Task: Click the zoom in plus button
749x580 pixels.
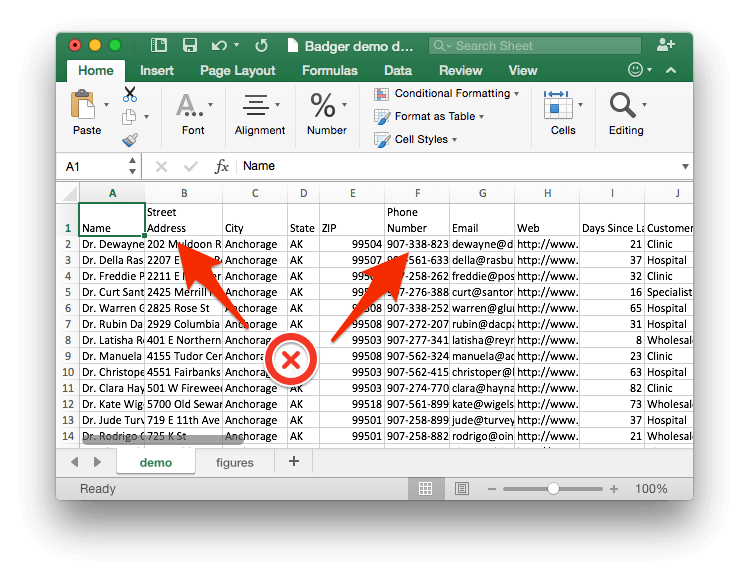Action: 614,489
